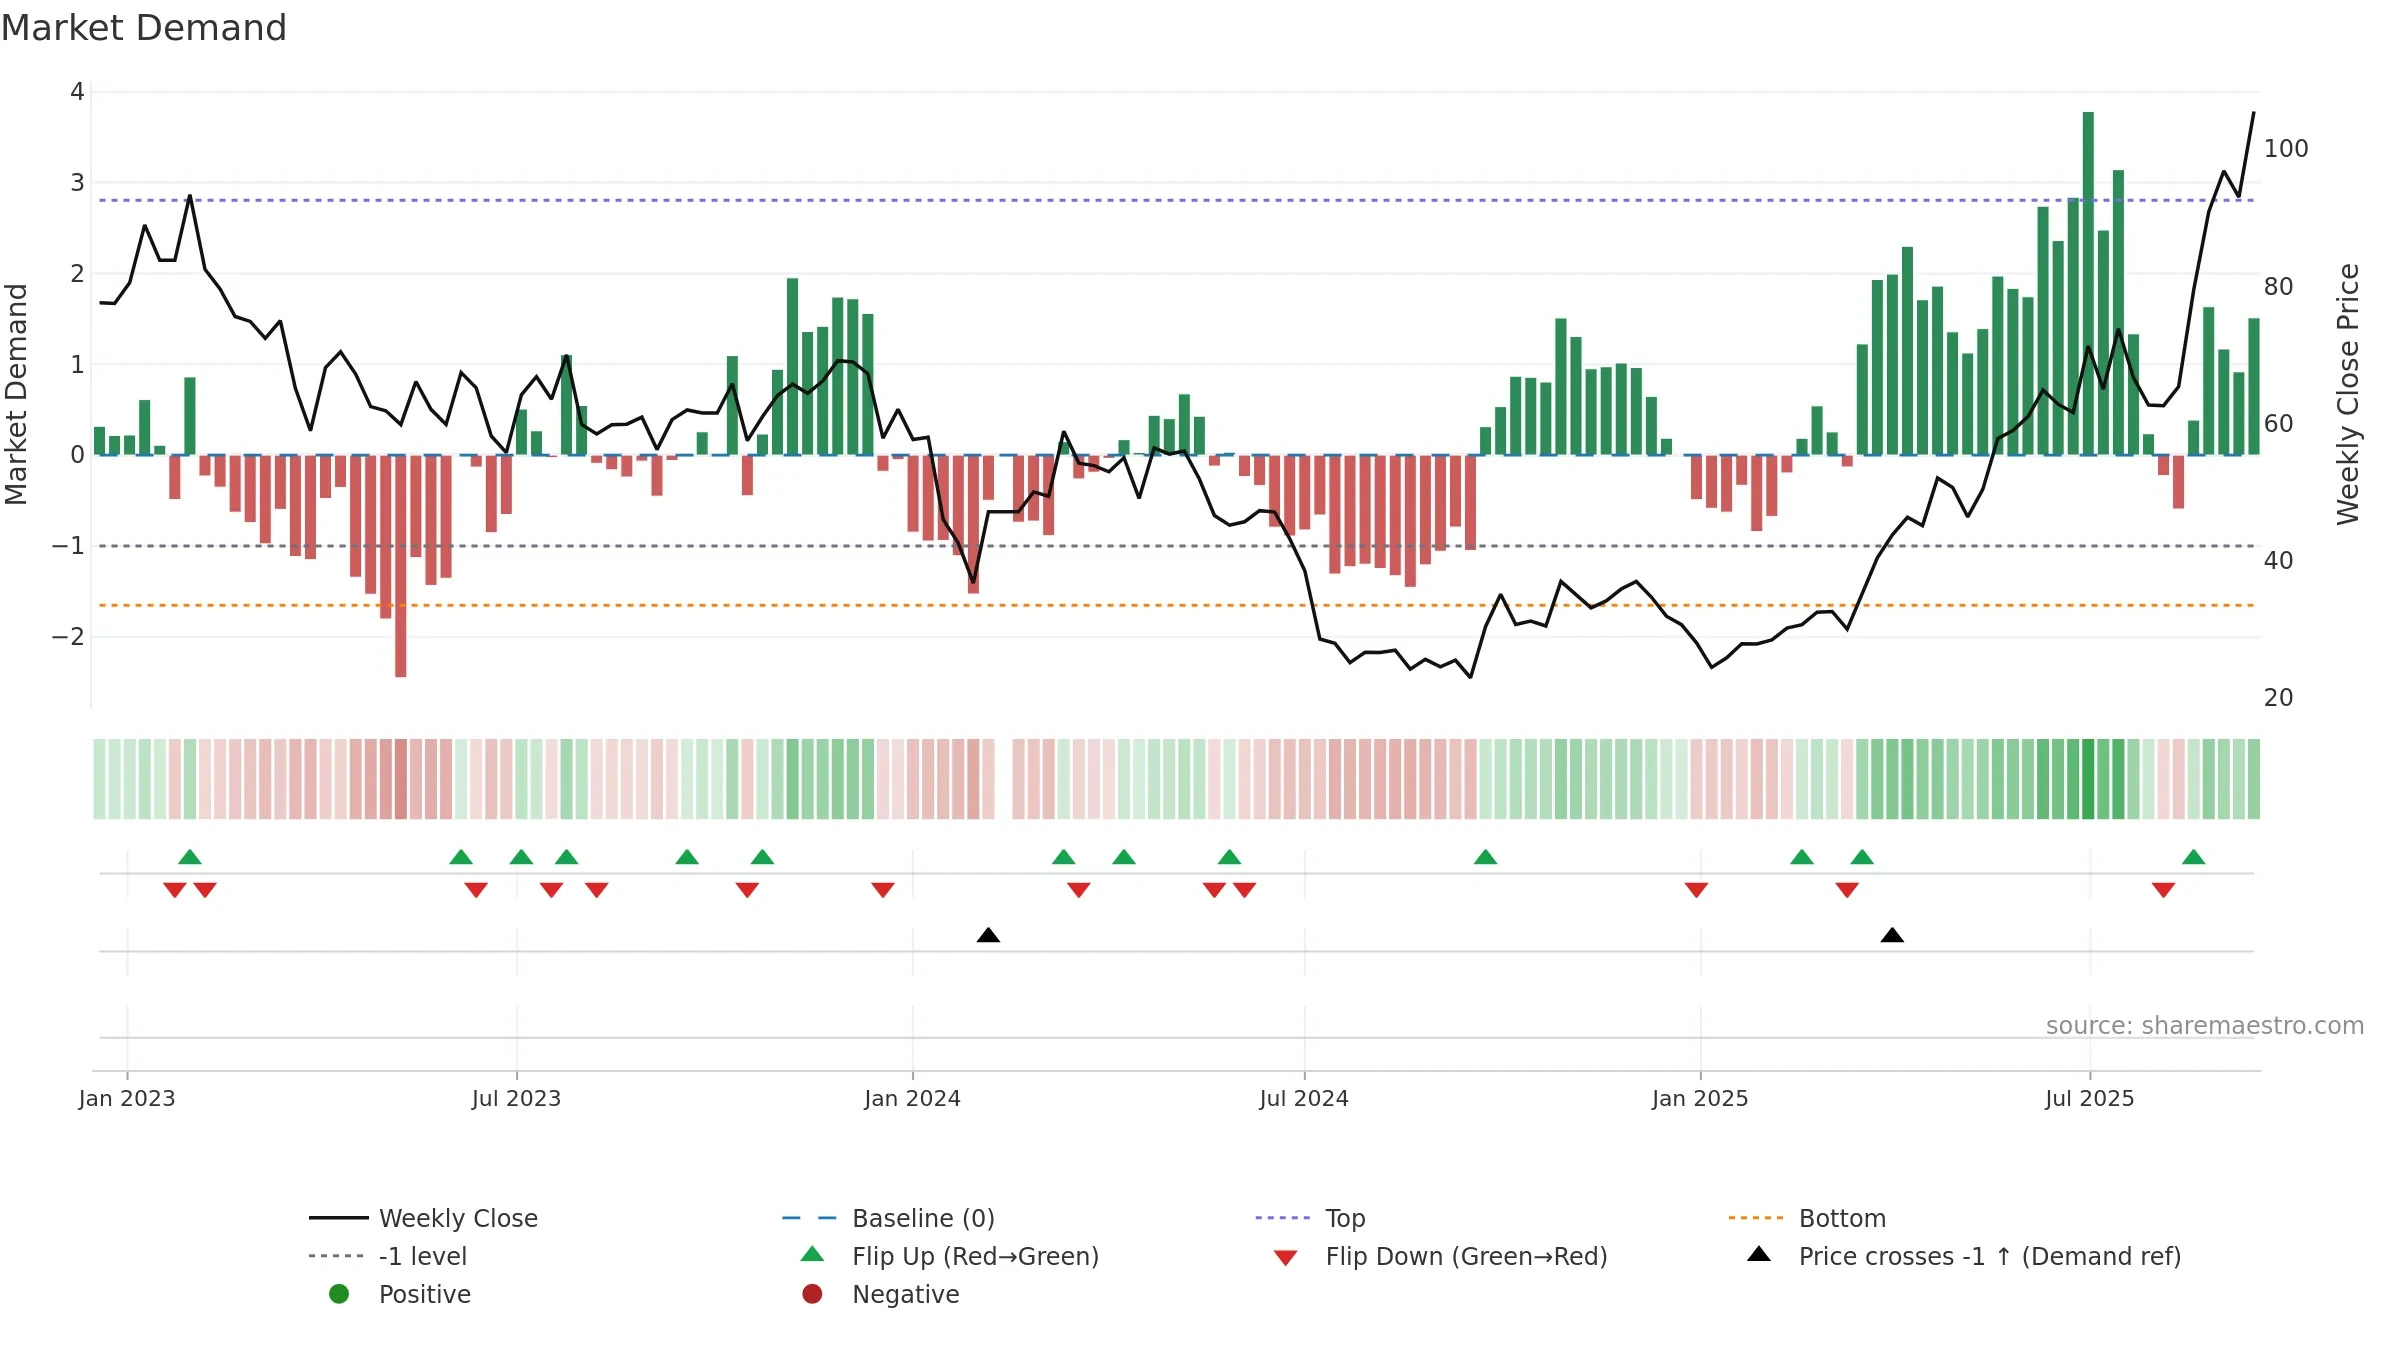Screen dimensions: 2400x1350
Task: Click the -1 level gray dotted legend symbol
Action: pos(336,1256)
